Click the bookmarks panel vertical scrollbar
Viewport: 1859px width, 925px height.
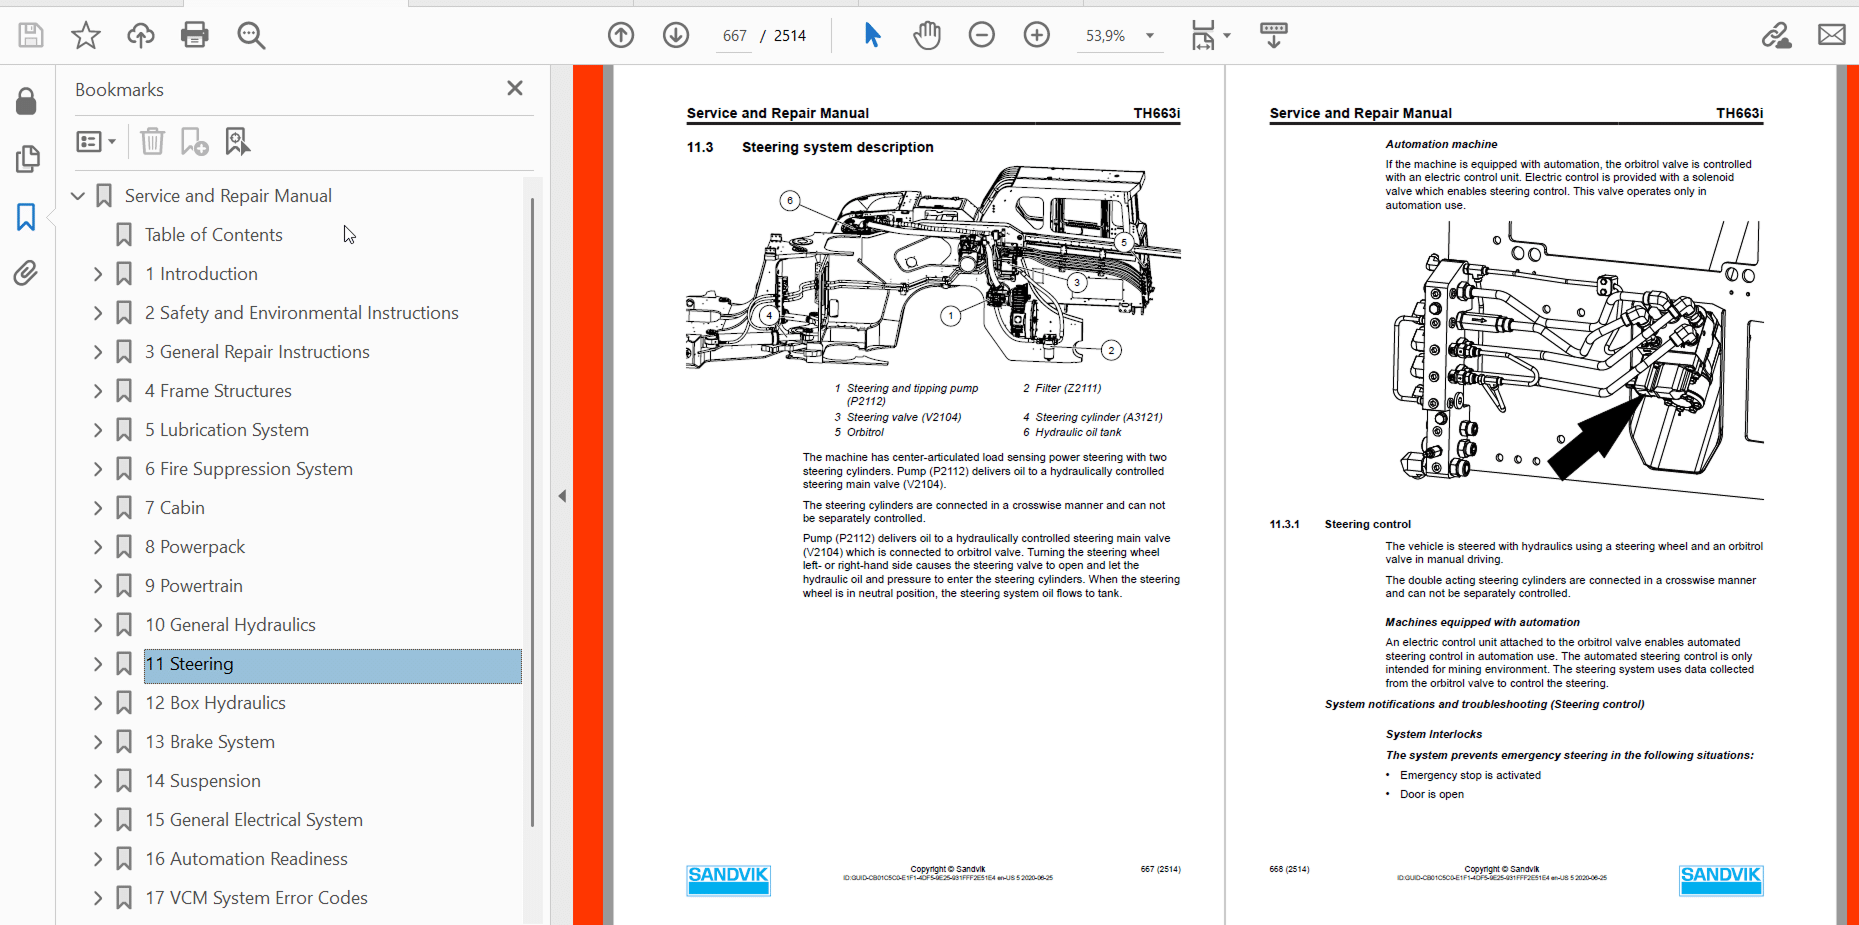(x=532, y=510)
